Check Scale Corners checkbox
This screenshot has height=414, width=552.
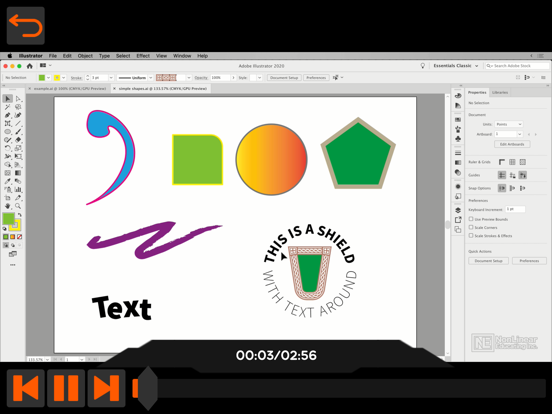coord(471,227)
